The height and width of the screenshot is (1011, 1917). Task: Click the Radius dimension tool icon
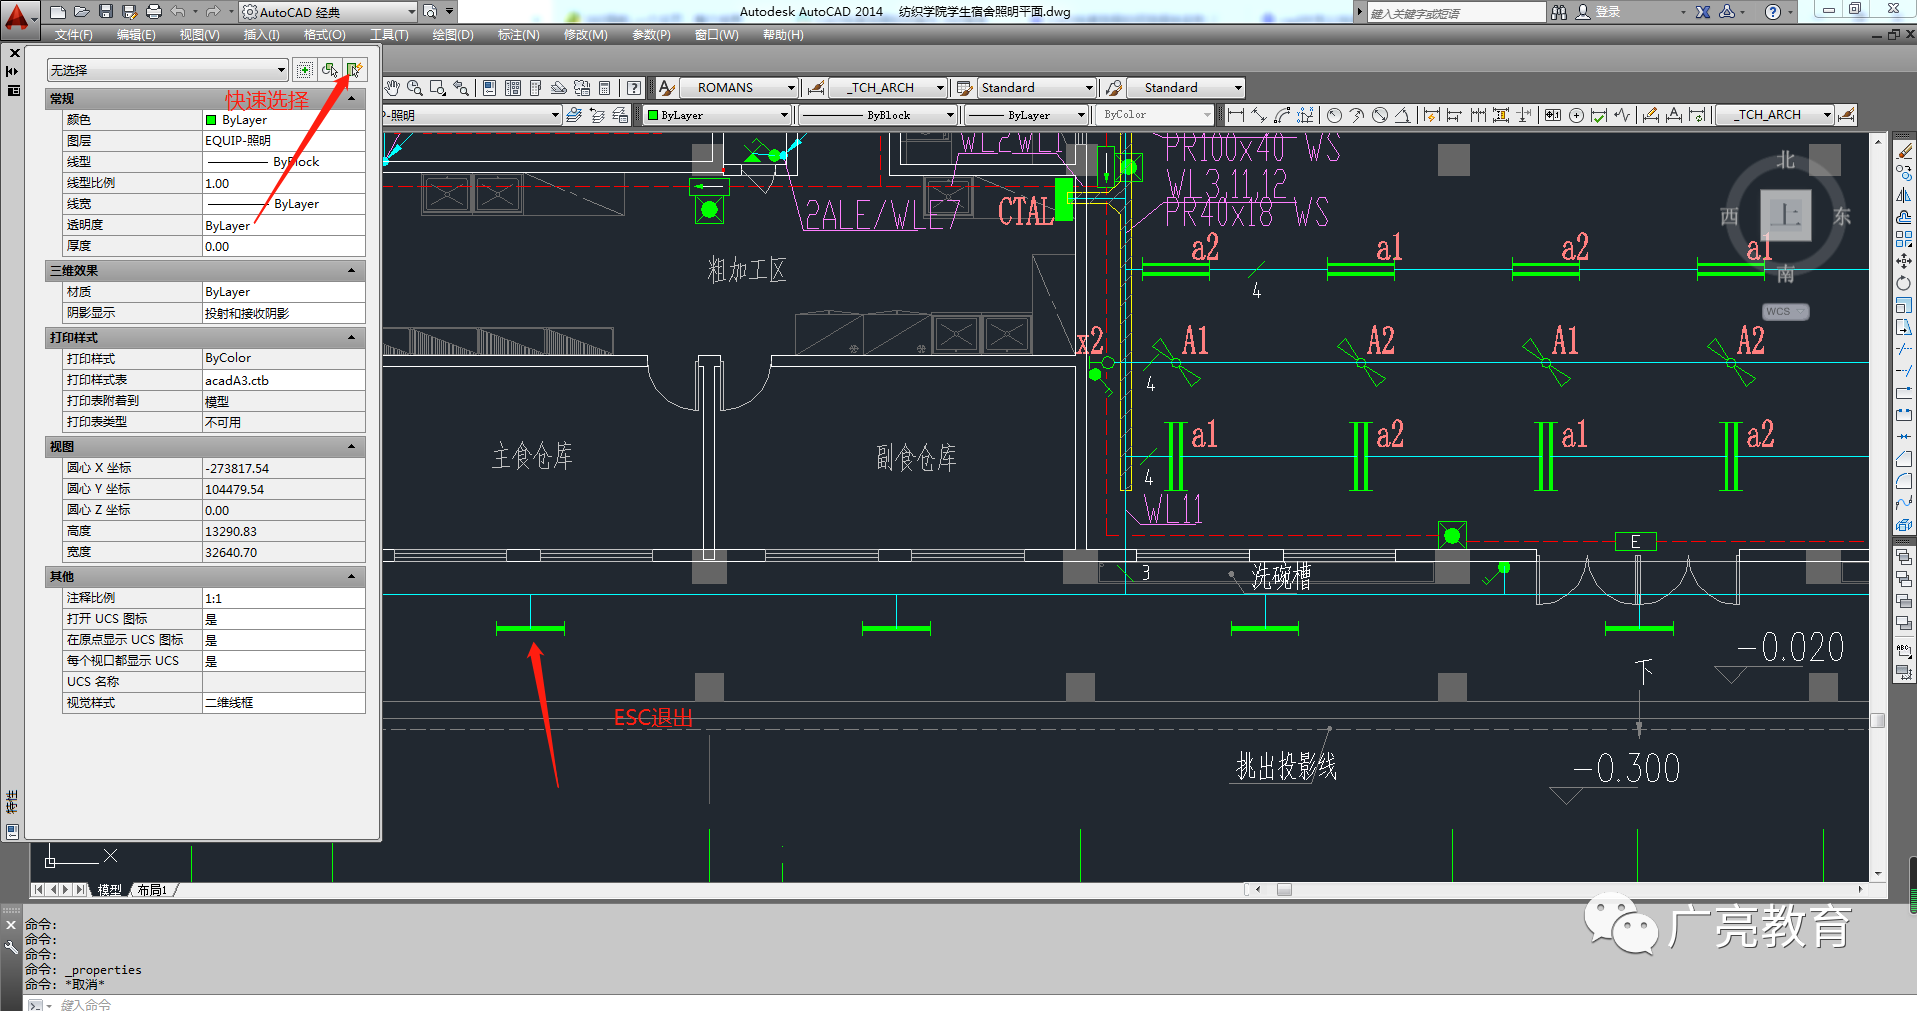1334,115
